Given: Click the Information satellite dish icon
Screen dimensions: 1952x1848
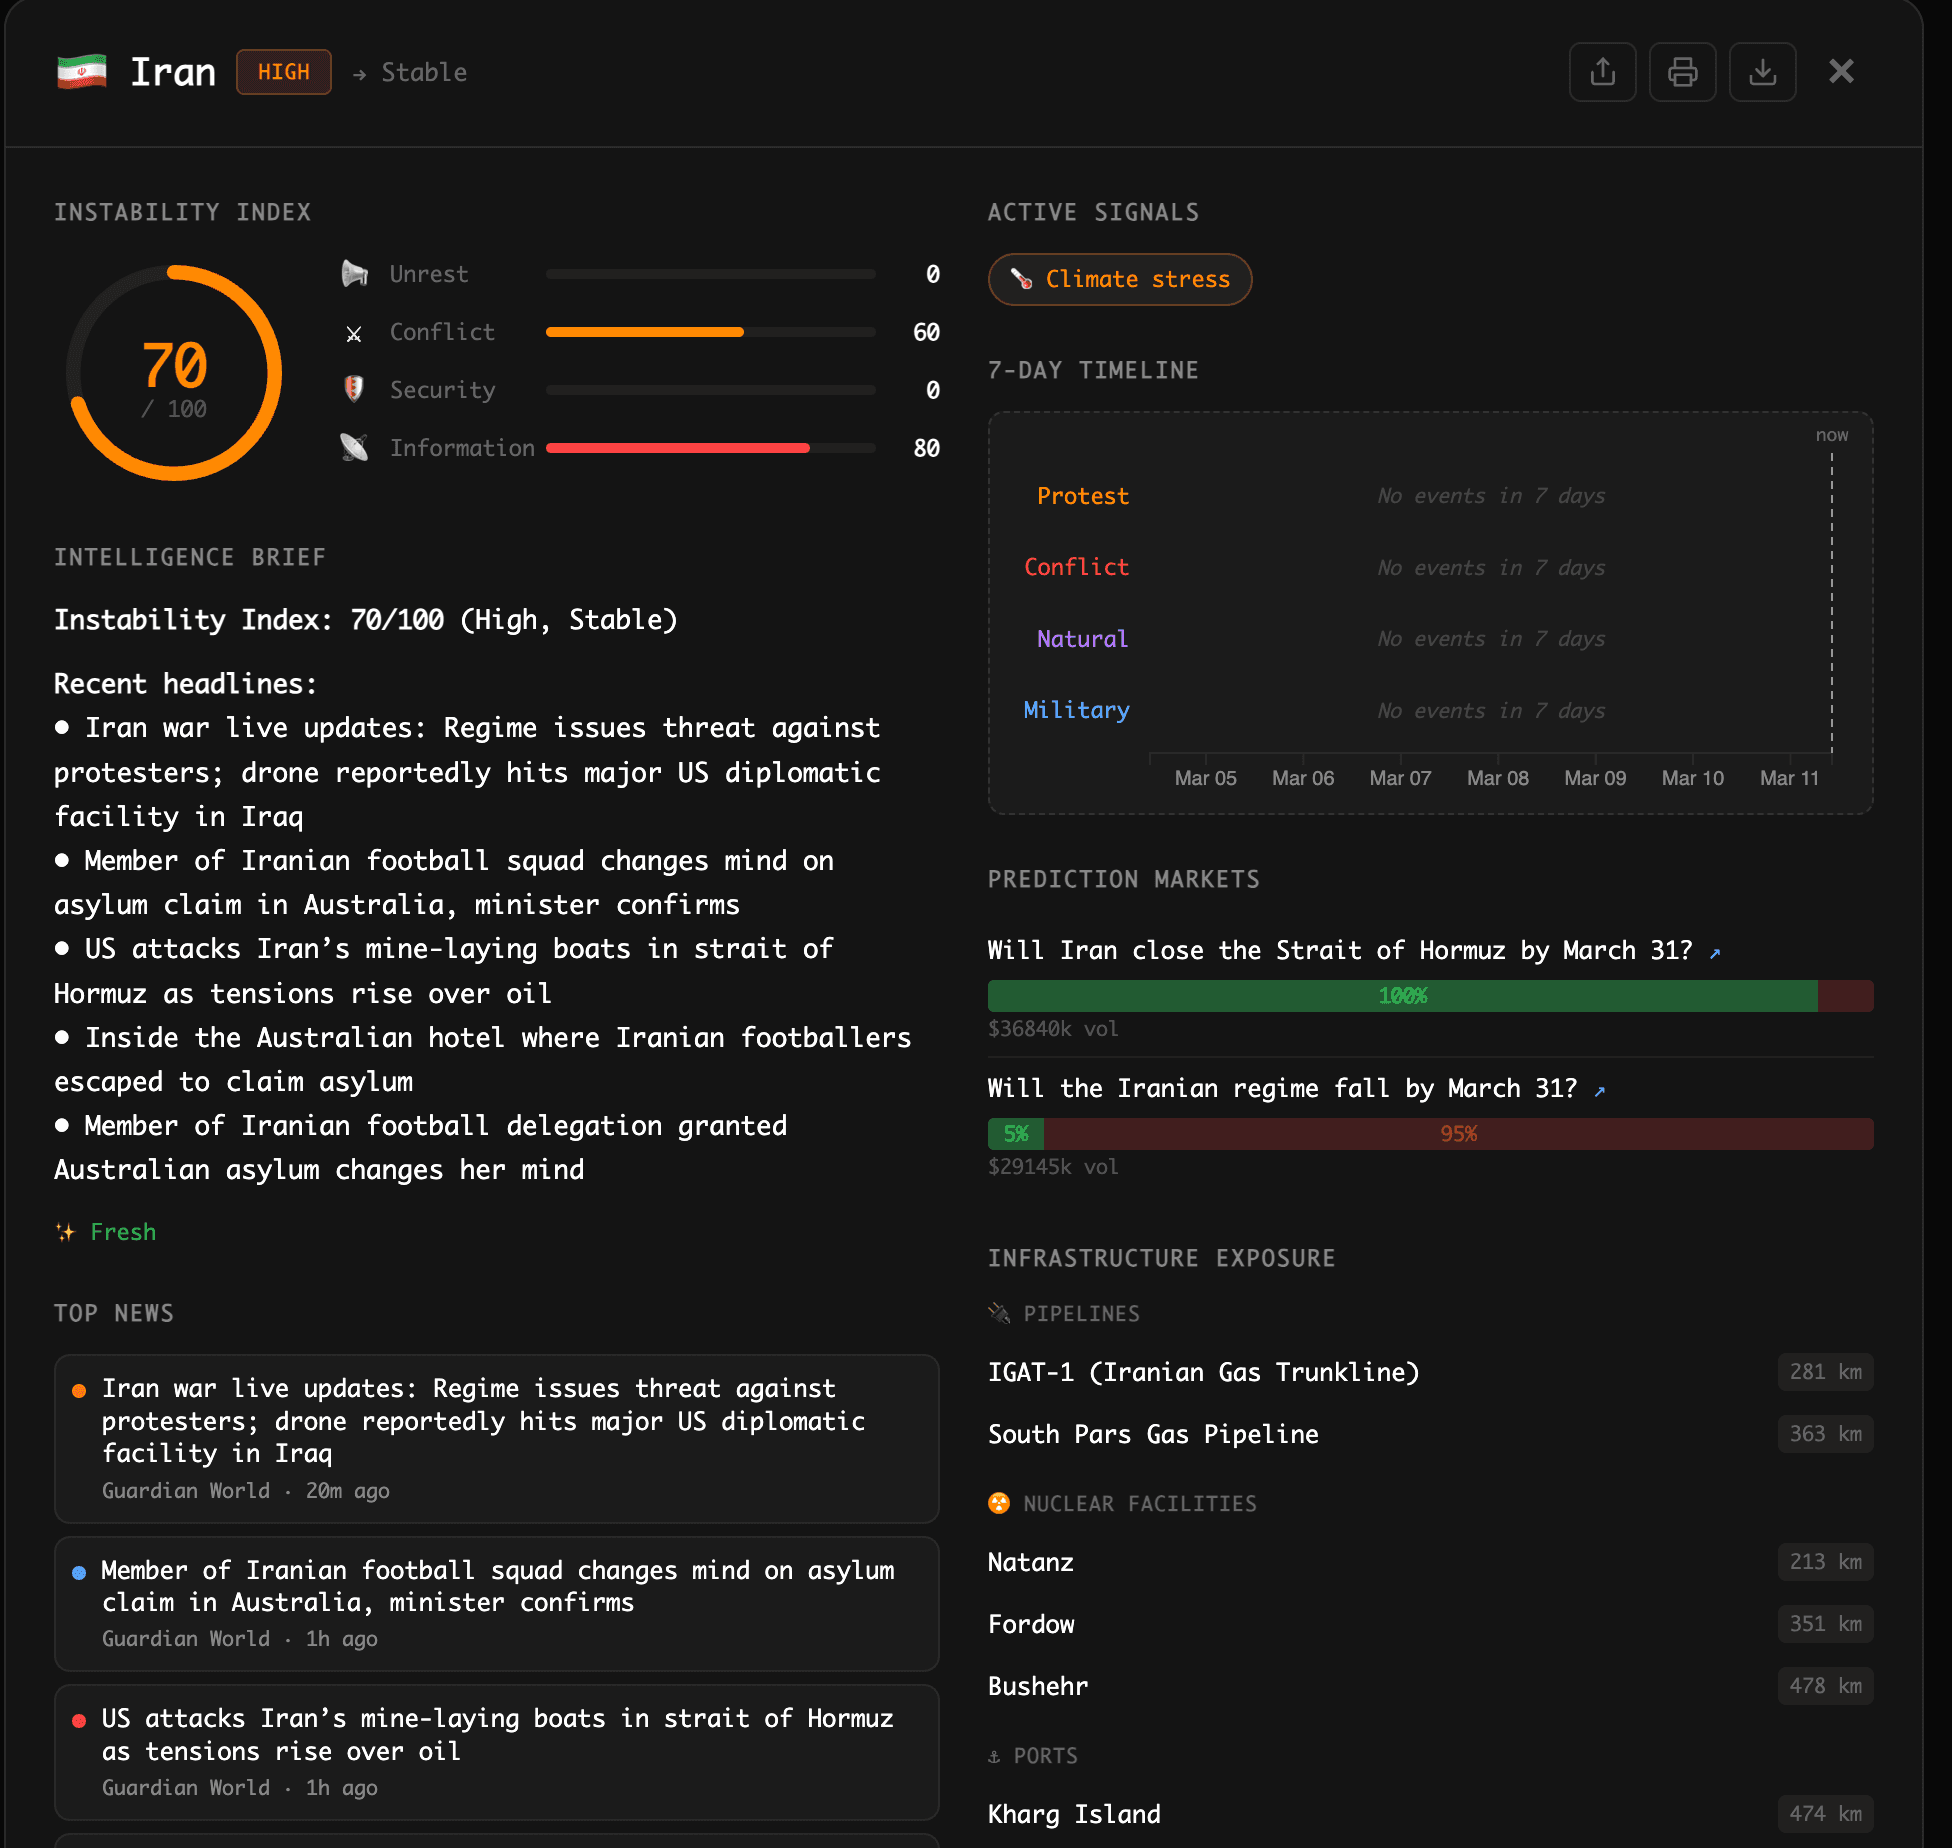Looking at the screenshot, I should pyautogui.click(x=354, y=447).
